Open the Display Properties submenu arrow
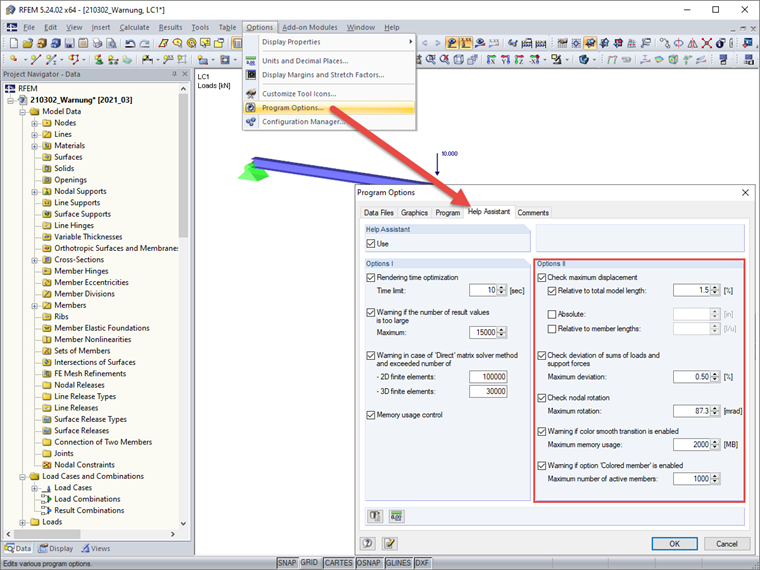This screenshot has width=760, height=570. [410, 42]
